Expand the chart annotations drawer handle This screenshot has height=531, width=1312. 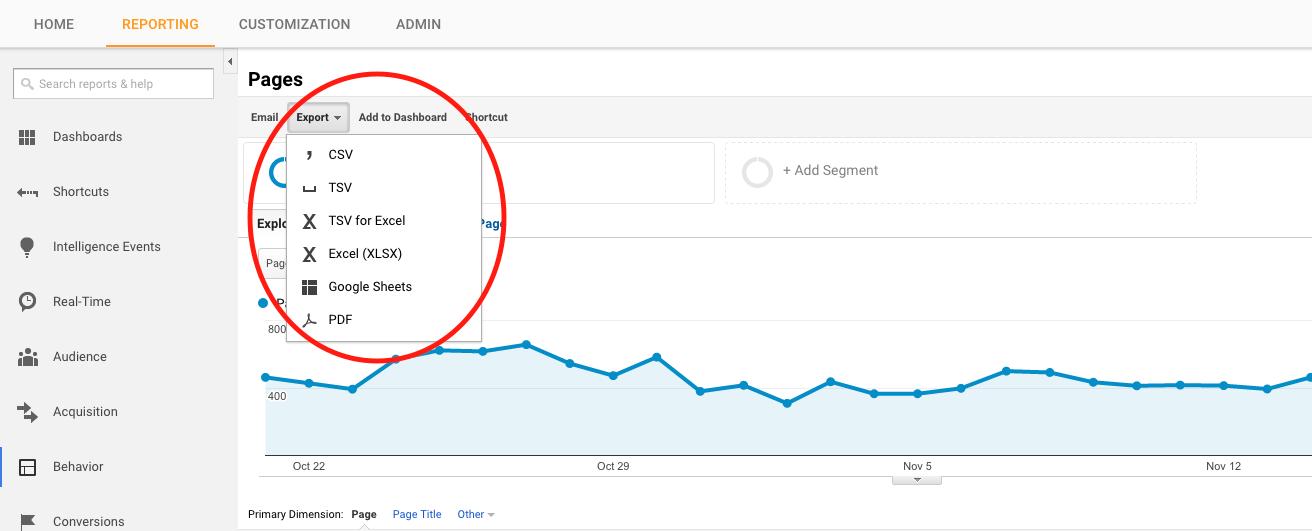(917, 480)
